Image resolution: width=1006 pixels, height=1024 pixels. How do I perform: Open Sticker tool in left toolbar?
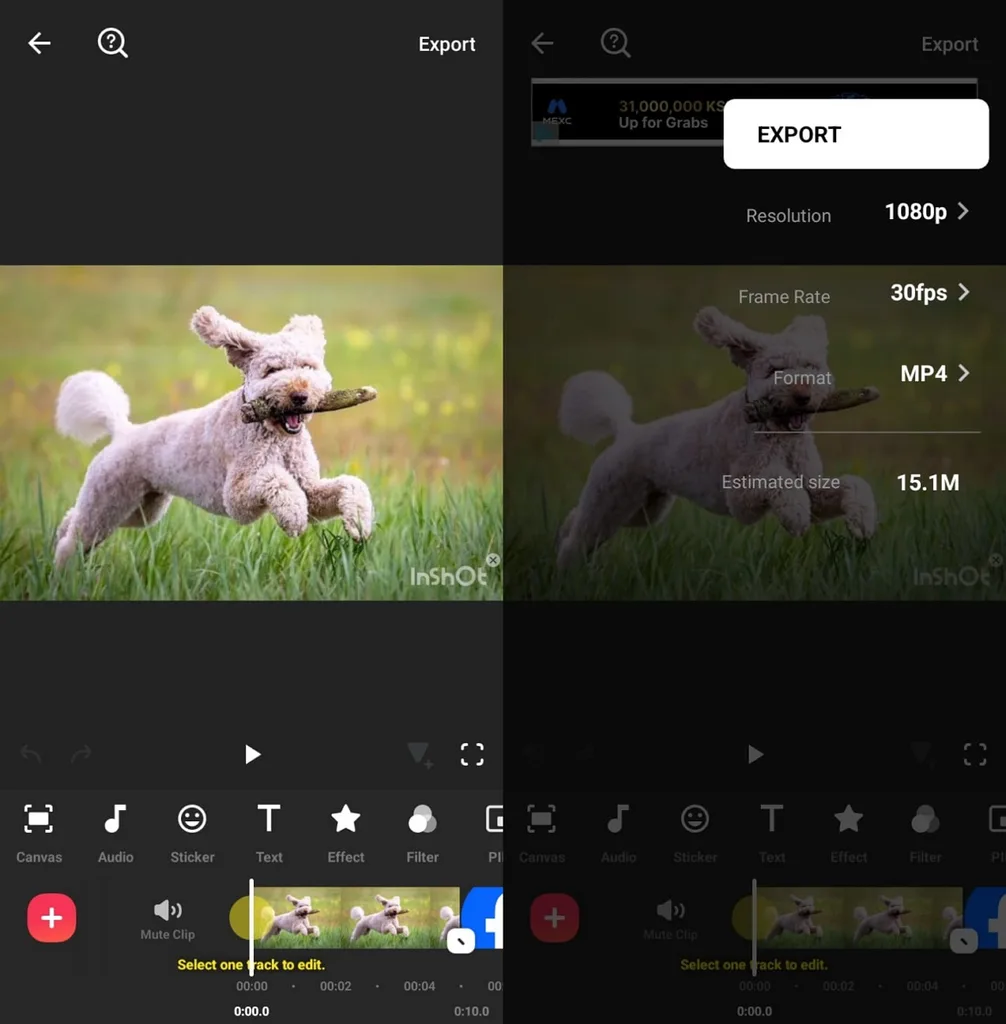click(192, 833)
